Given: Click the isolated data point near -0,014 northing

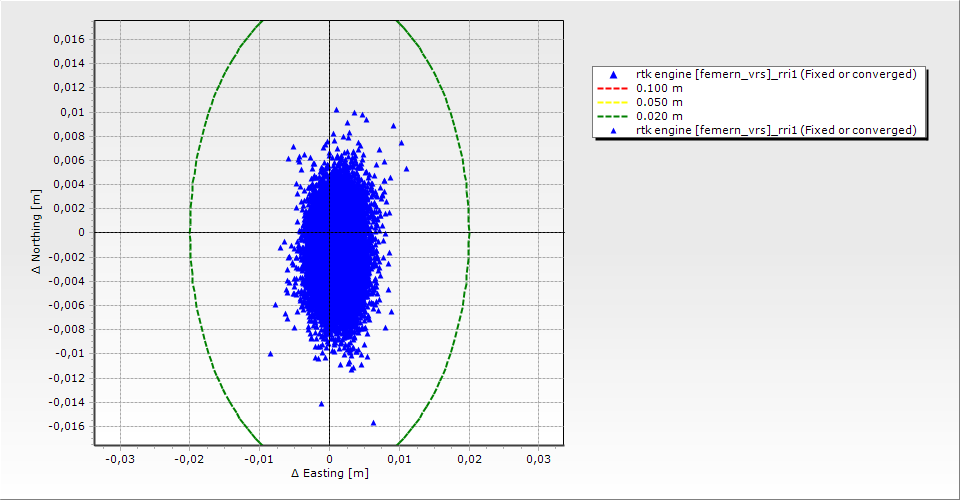Looking at the screenshot, I should click(x=321, y=404).
